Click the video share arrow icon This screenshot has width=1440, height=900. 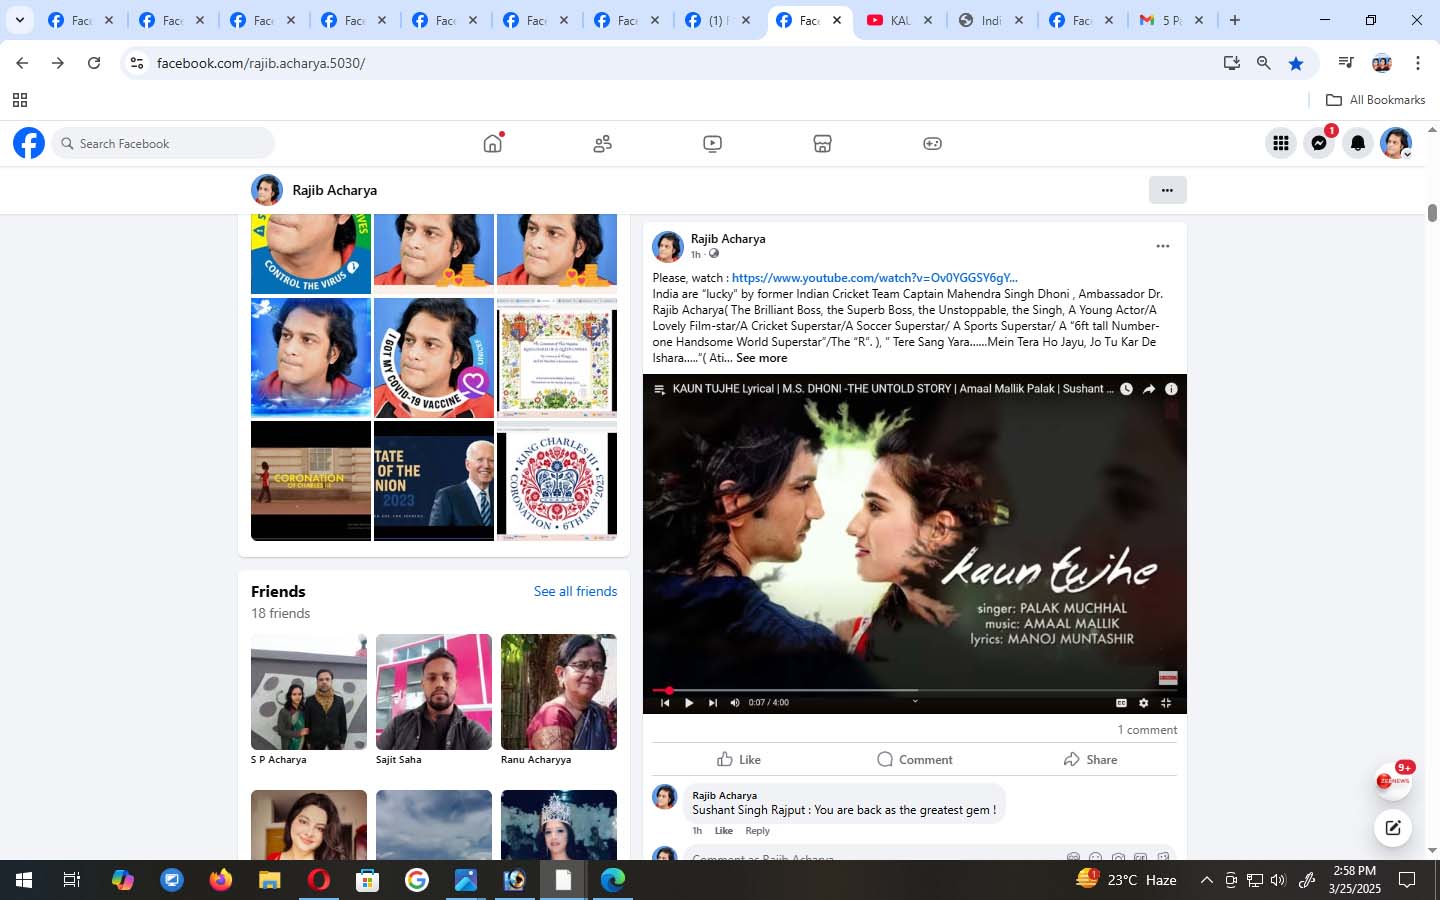click(1149, 389)
